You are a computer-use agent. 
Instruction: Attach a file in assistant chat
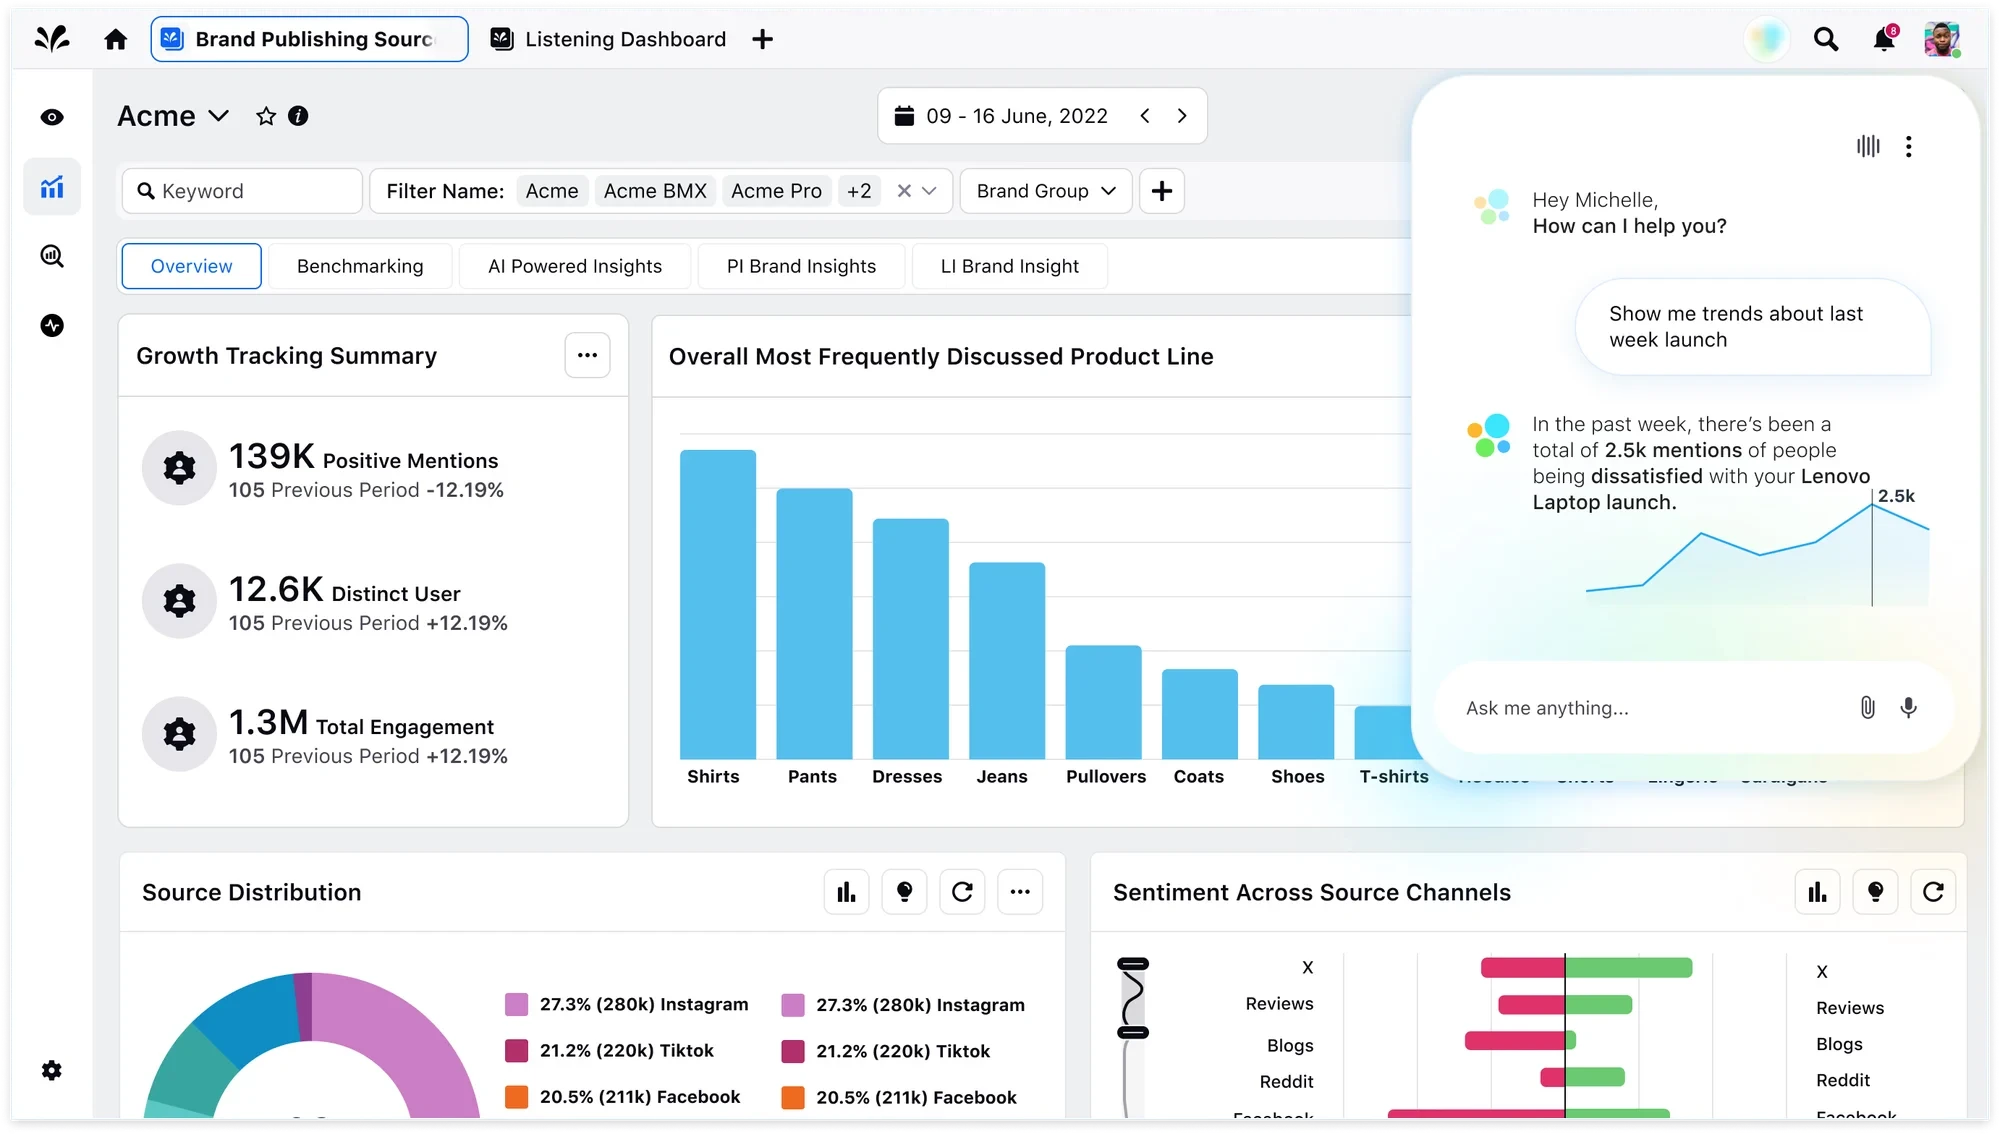(x=1867, y=708)
